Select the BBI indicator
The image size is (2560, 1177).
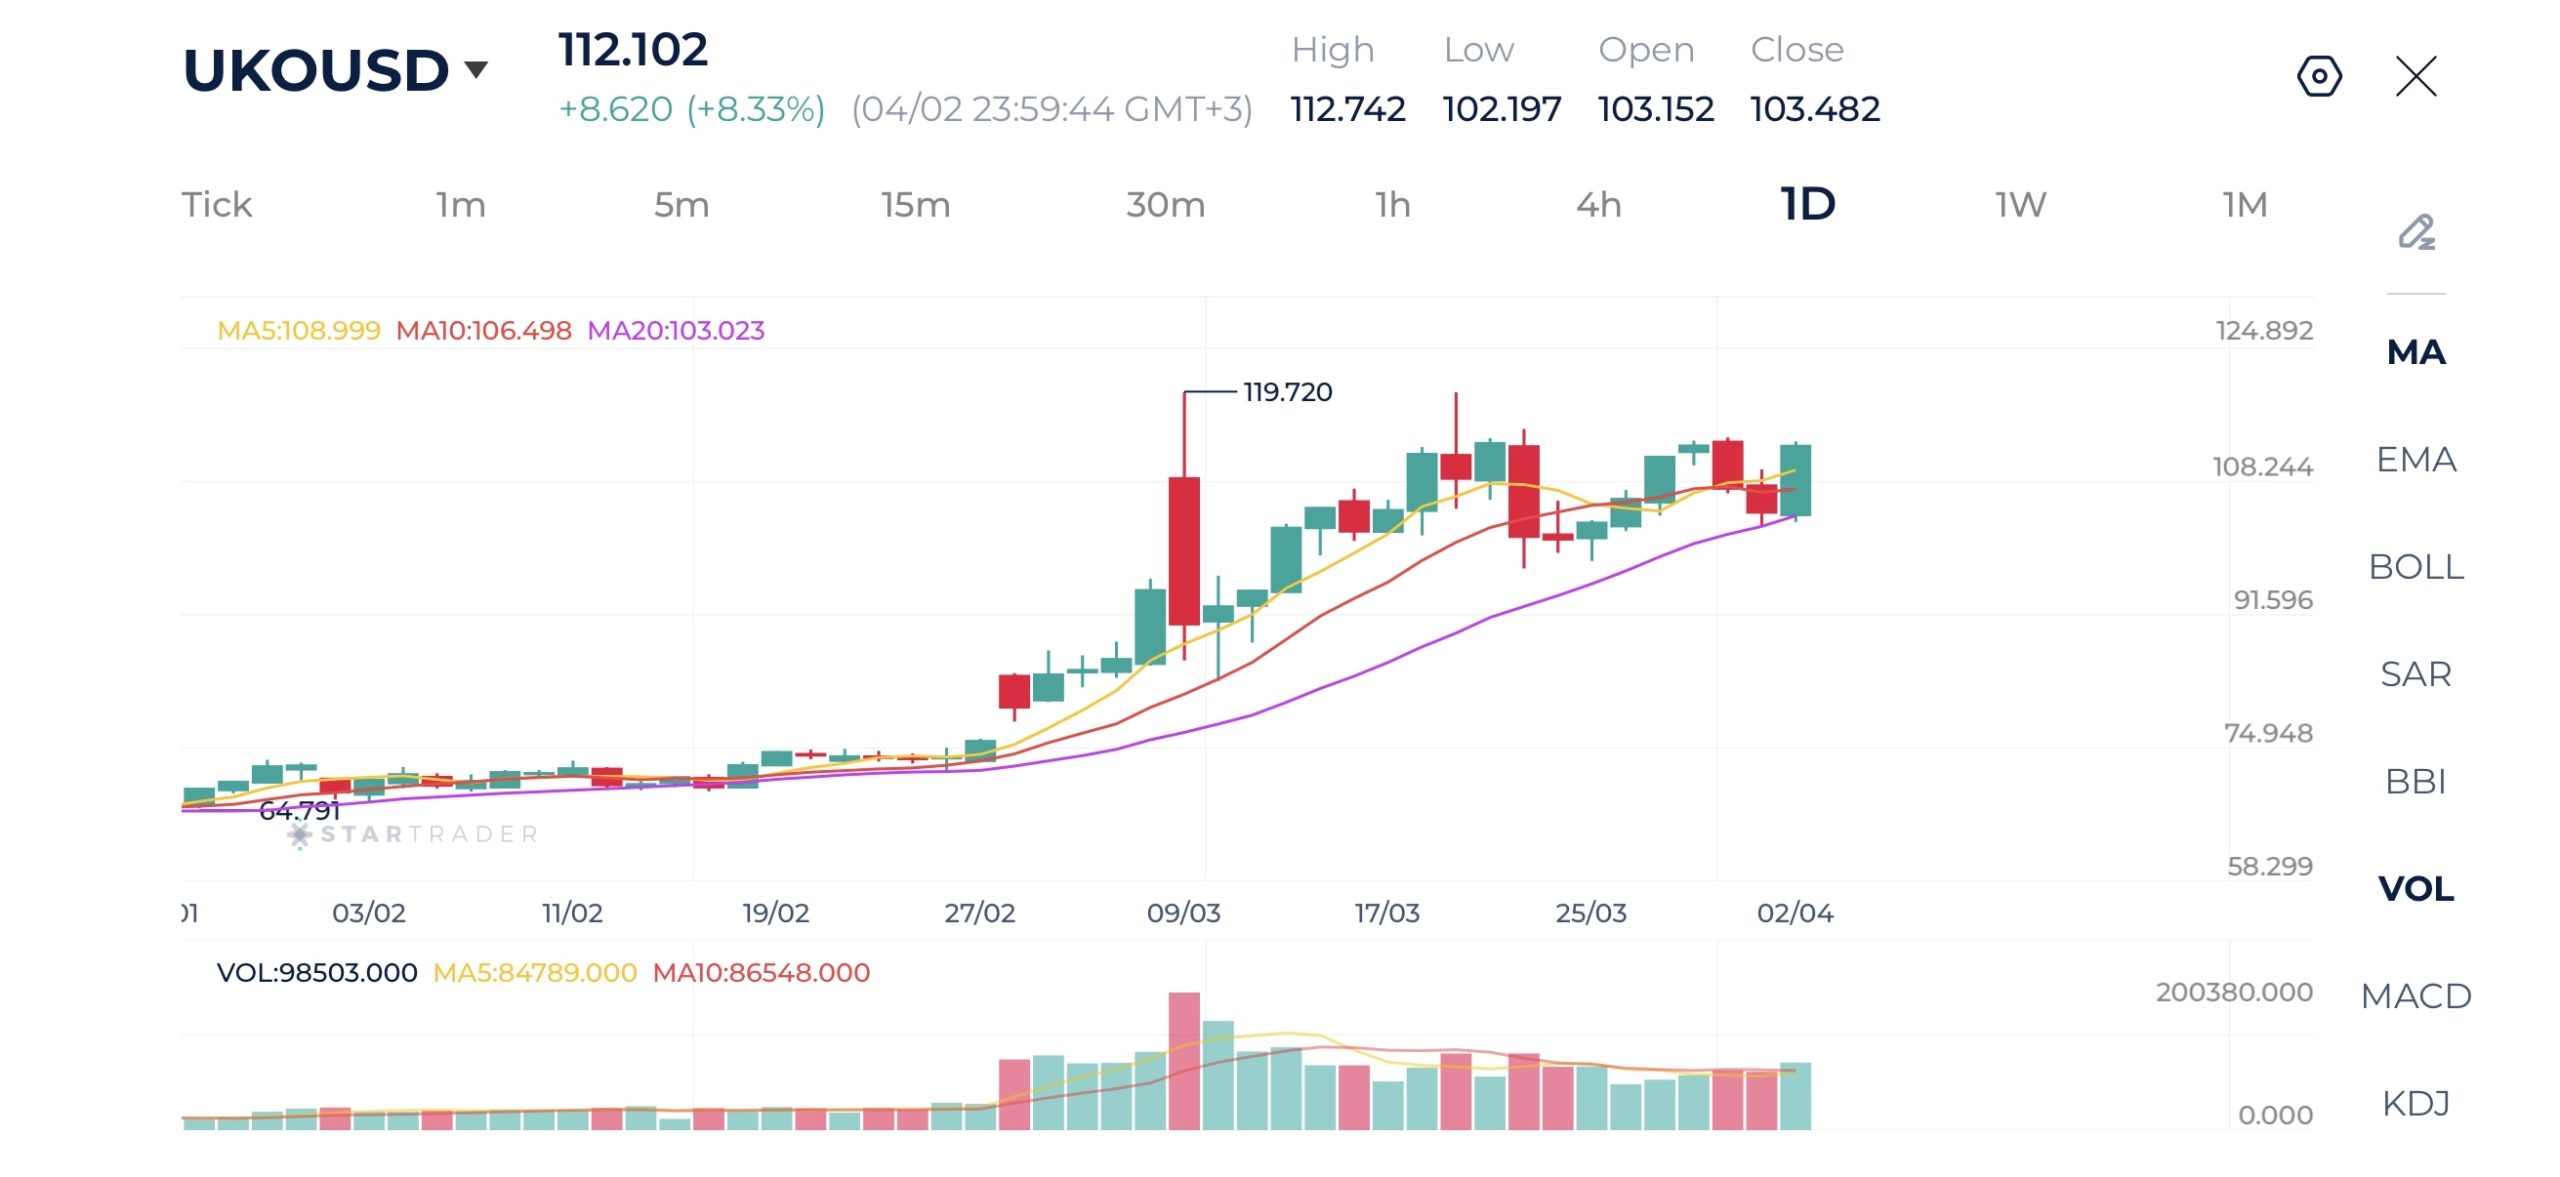coord(2416,781)
